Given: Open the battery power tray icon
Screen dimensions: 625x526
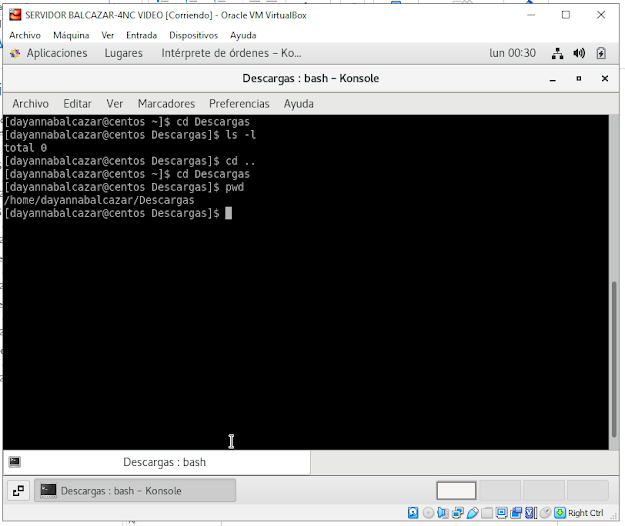Looking at the screenshot, I should [x=601, y=53].
